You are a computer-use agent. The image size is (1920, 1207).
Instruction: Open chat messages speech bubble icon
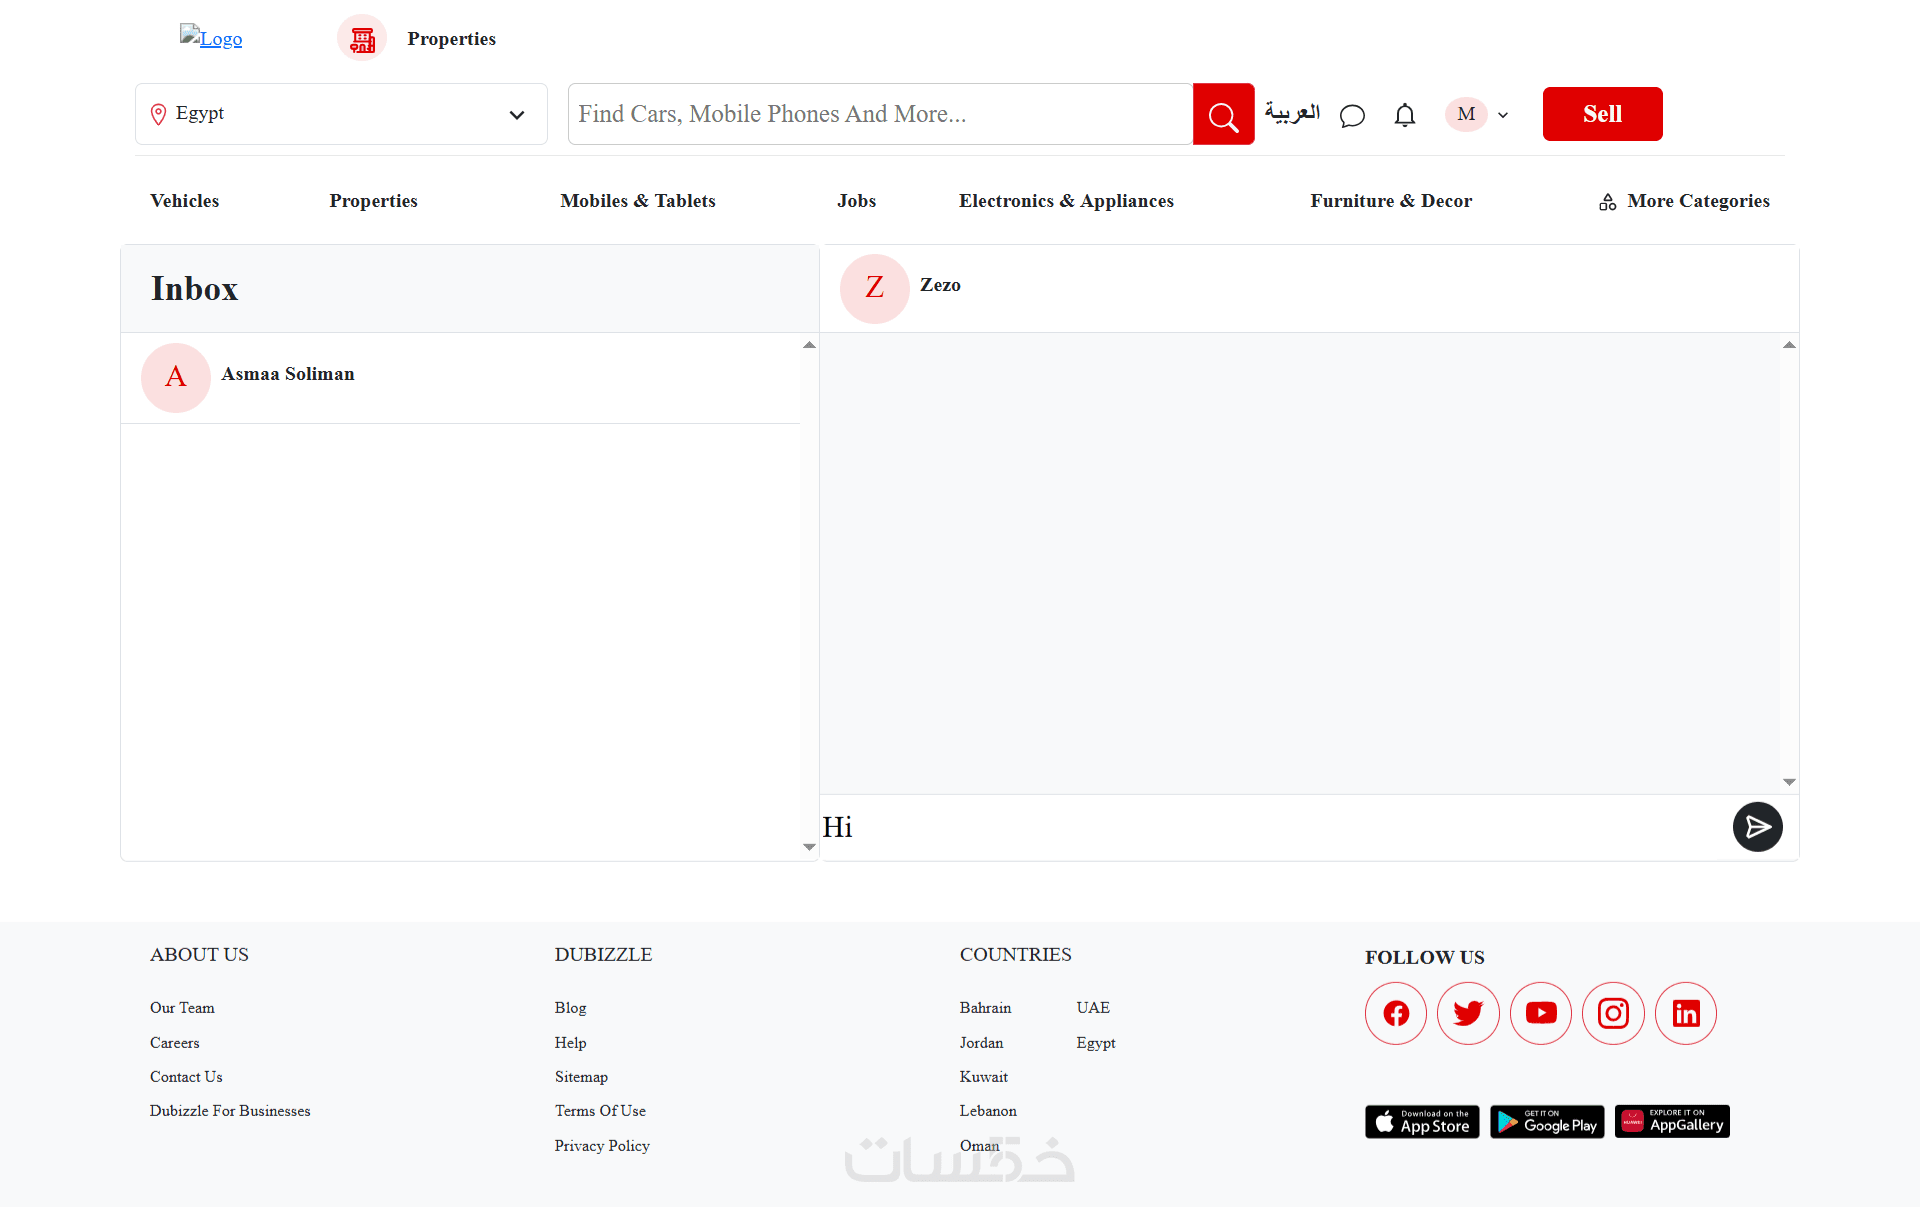click(x=1352, y=116)
